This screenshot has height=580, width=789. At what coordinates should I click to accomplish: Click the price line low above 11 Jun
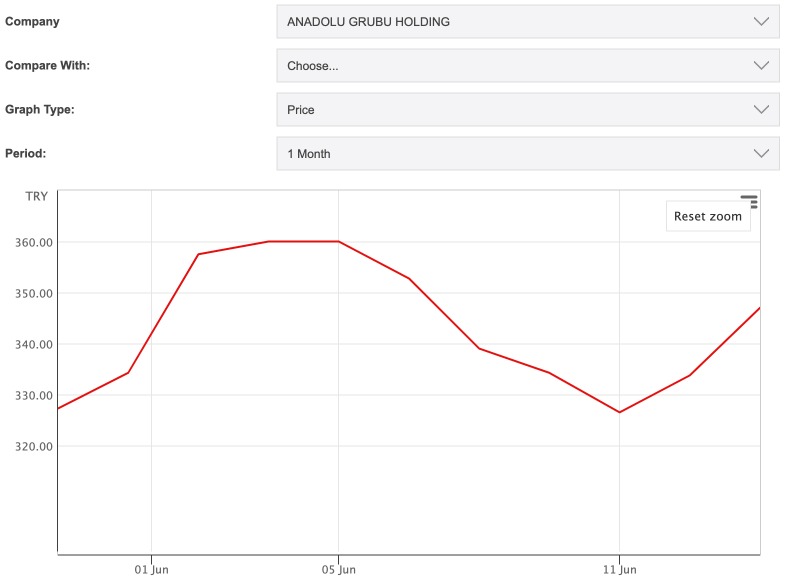click(x=620, y=412)
